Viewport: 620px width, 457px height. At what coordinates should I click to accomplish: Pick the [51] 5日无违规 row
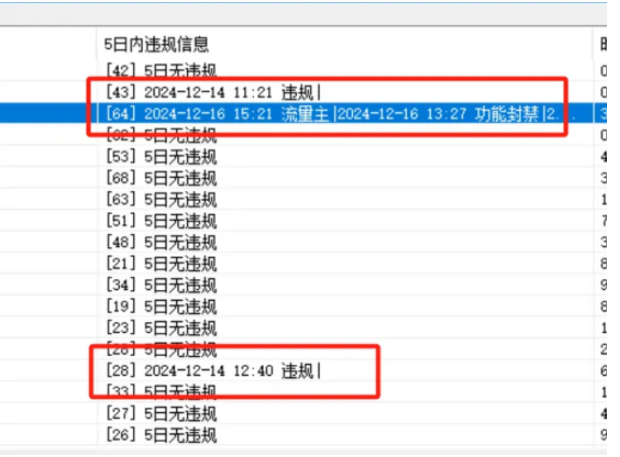pos(160,221)
